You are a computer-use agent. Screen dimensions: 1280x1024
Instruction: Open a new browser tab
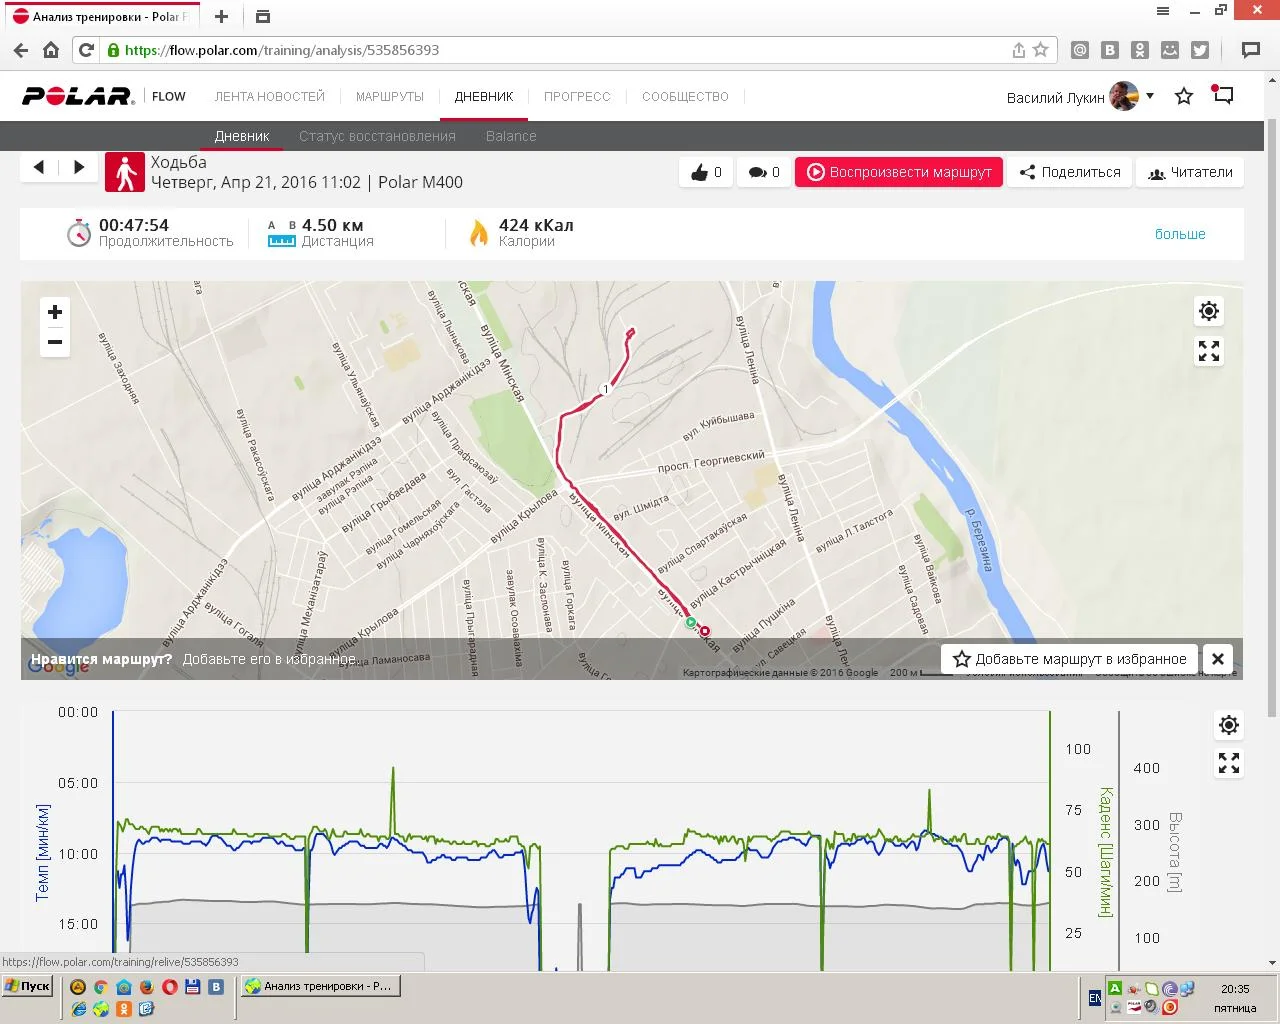222,16
